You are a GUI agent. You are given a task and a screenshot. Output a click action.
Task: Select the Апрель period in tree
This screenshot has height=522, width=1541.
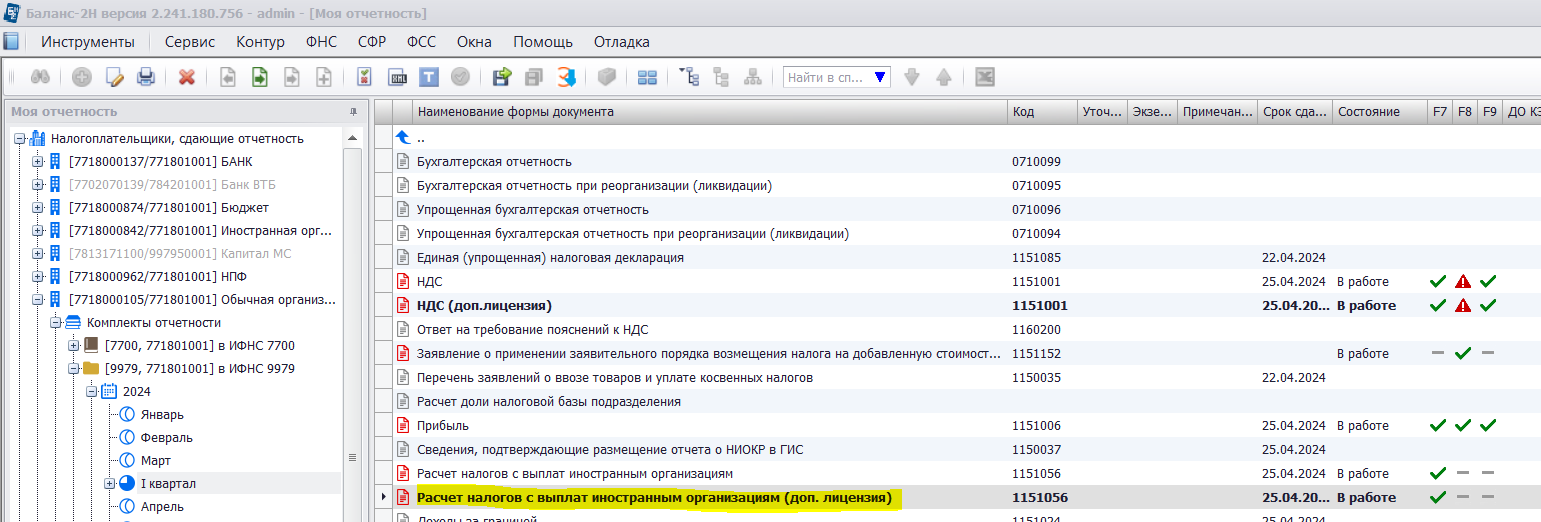pyautogui.click(x=162, y=506)
